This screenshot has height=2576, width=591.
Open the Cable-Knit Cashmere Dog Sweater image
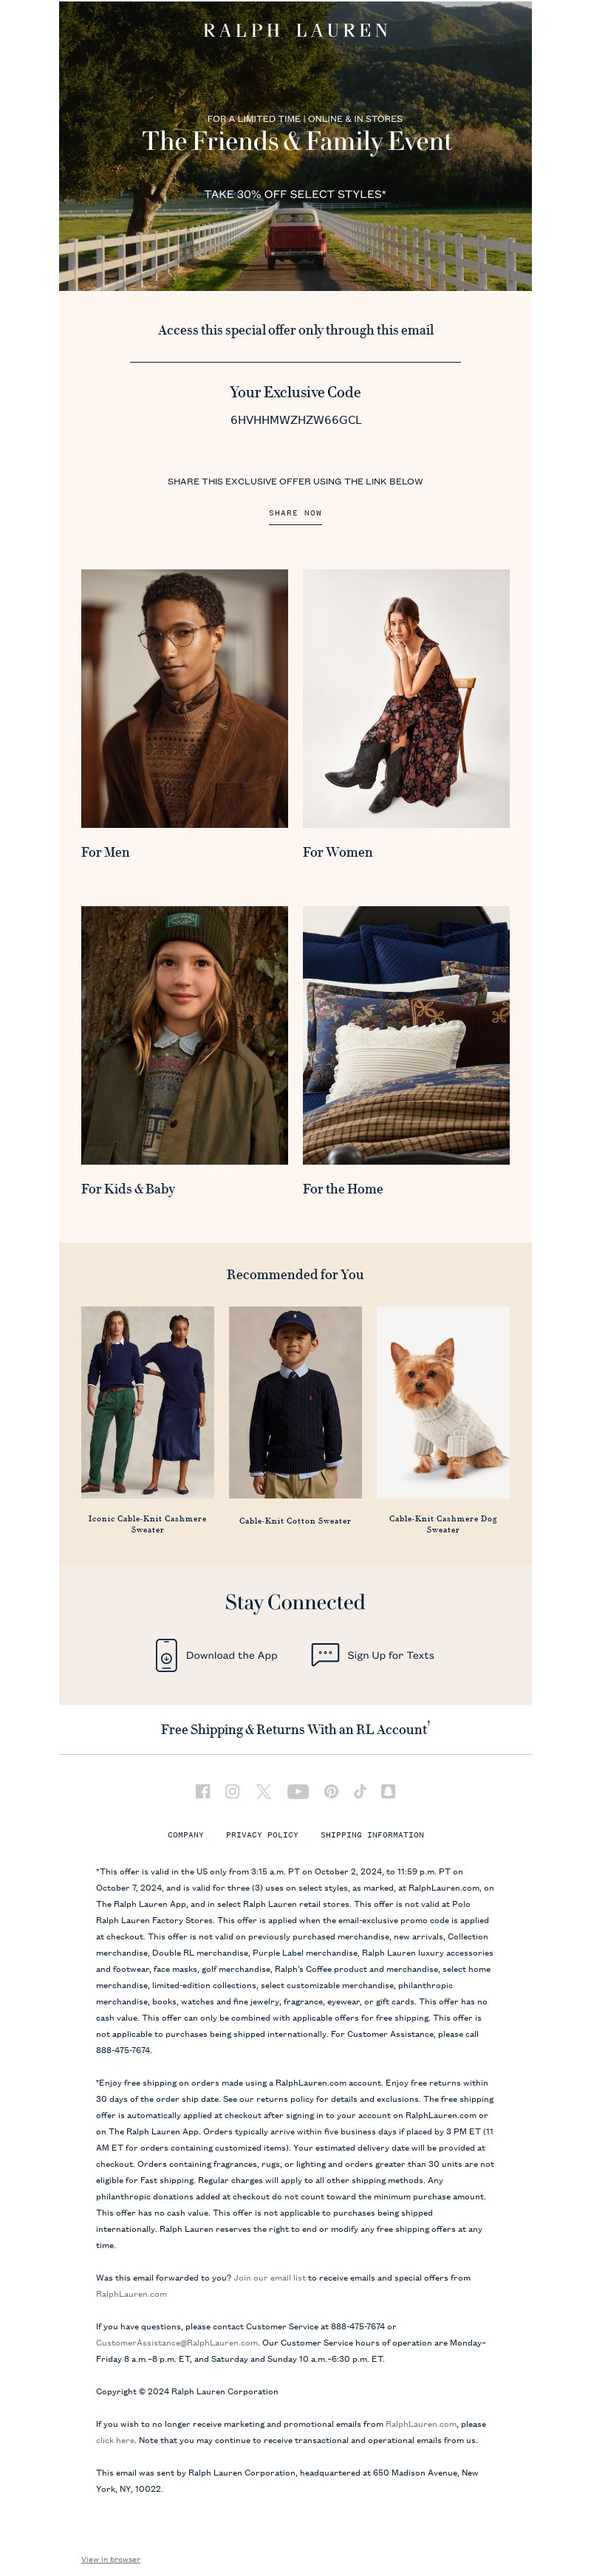pos(443,1402)
